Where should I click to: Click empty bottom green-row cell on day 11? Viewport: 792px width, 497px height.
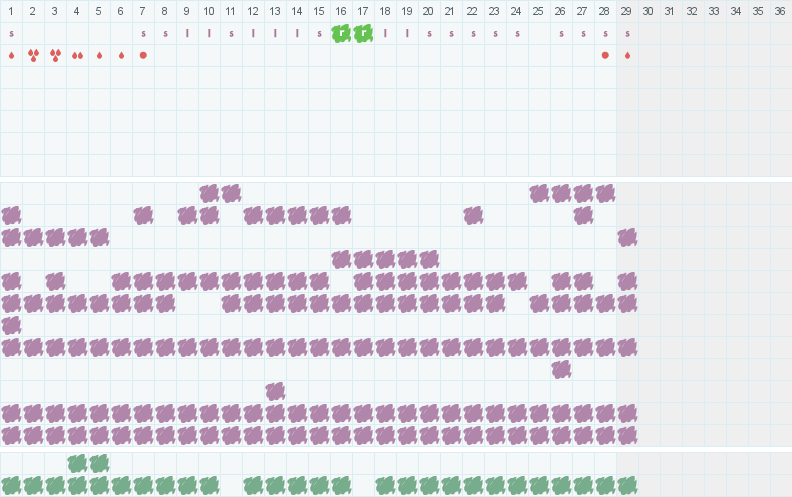pos(231,485)
